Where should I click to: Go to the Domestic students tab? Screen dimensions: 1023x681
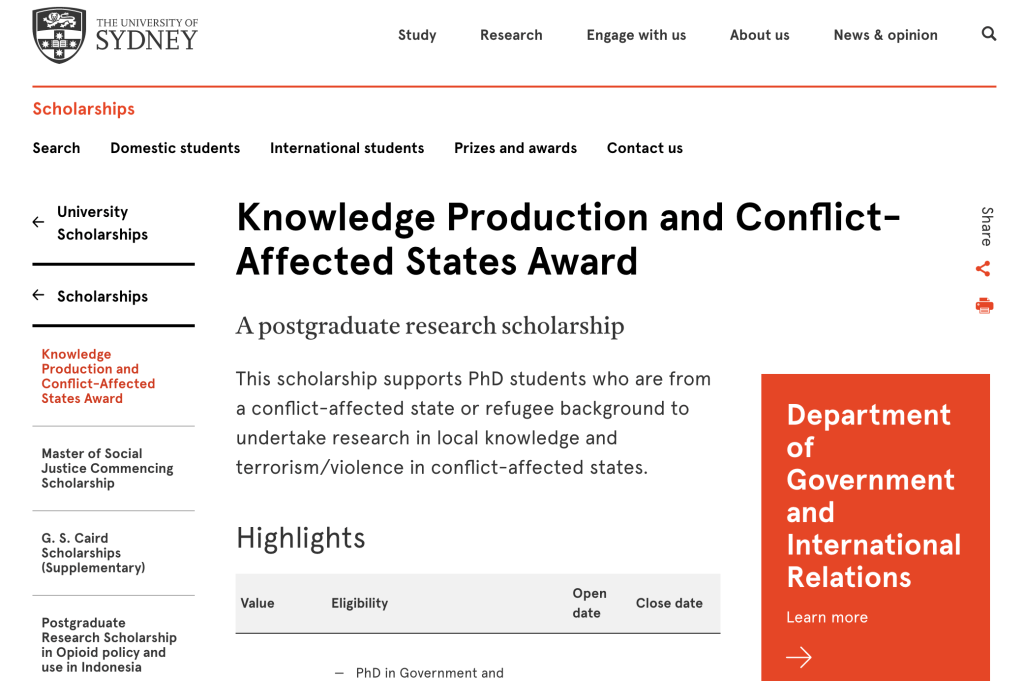tap(175, 148)
